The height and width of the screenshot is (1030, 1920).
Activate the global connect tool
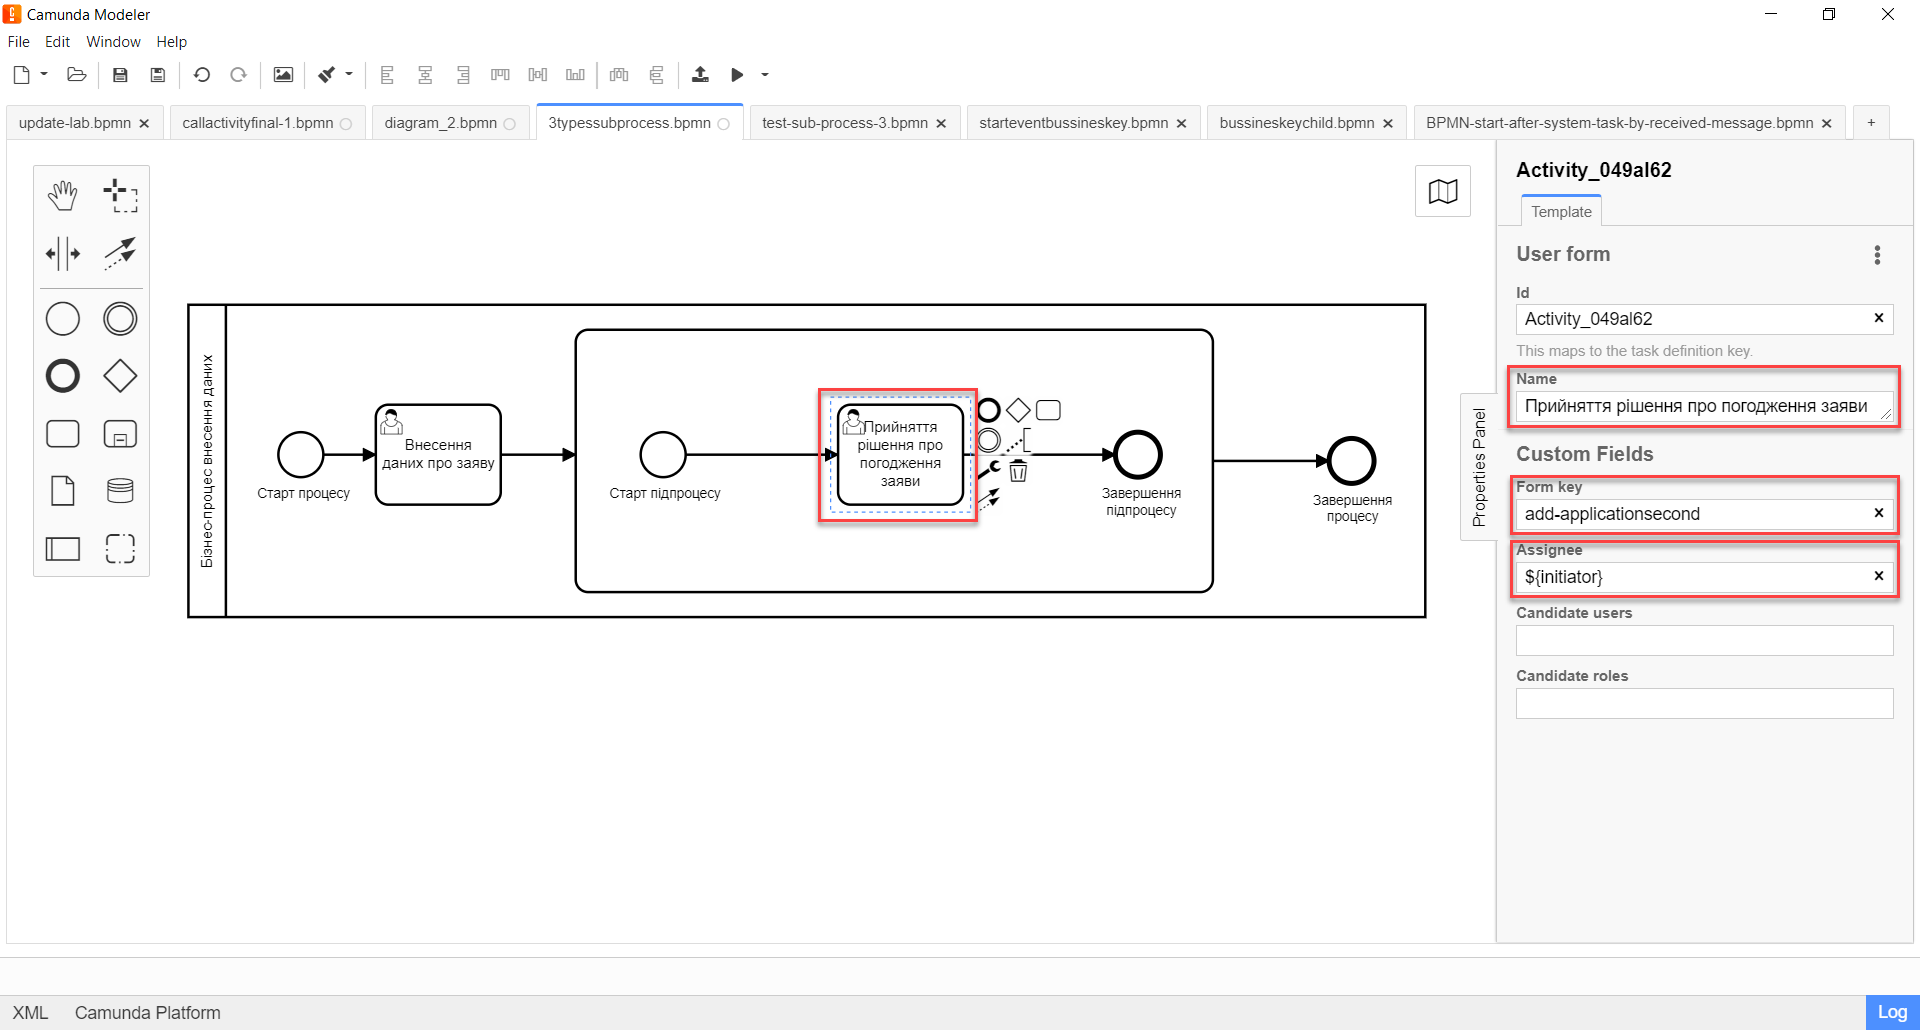120,254
